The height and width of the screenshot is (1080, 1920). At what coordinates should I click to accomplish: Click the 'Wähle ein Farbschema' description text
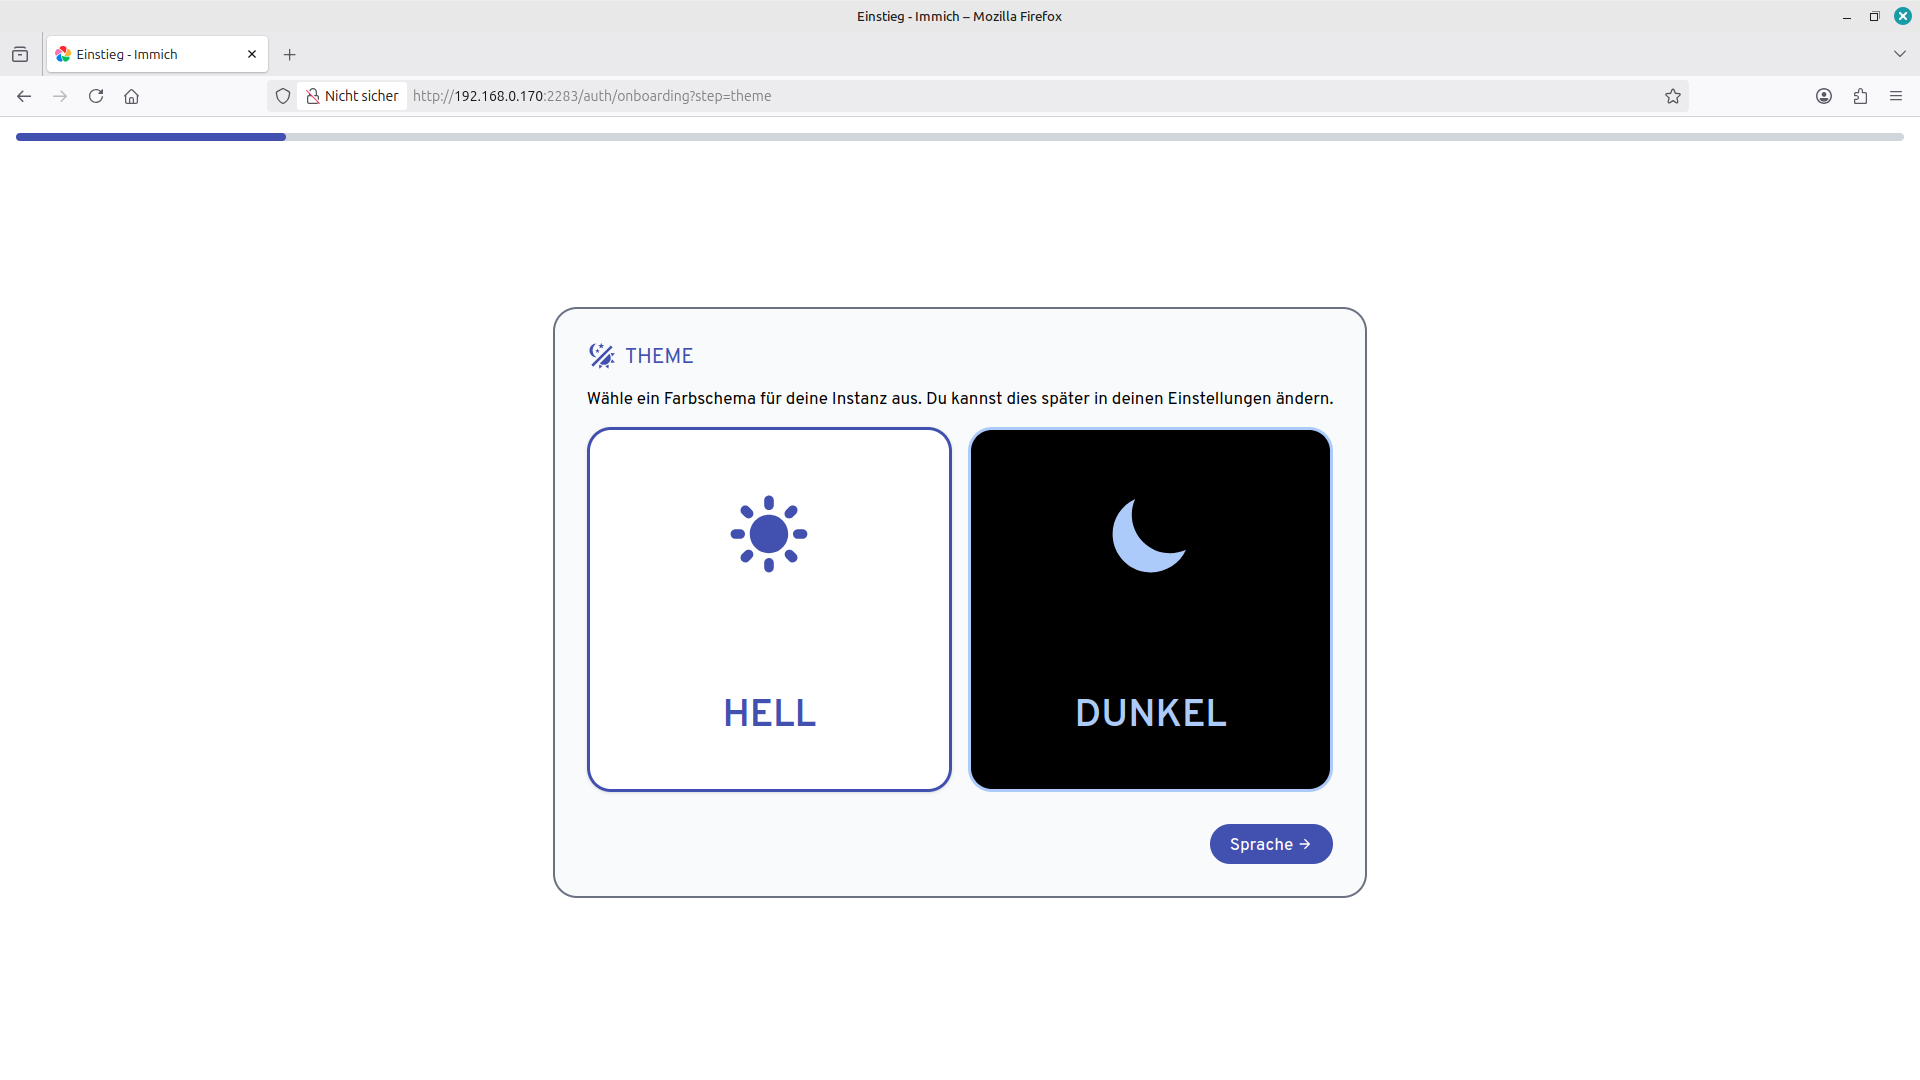pos(960,398)
